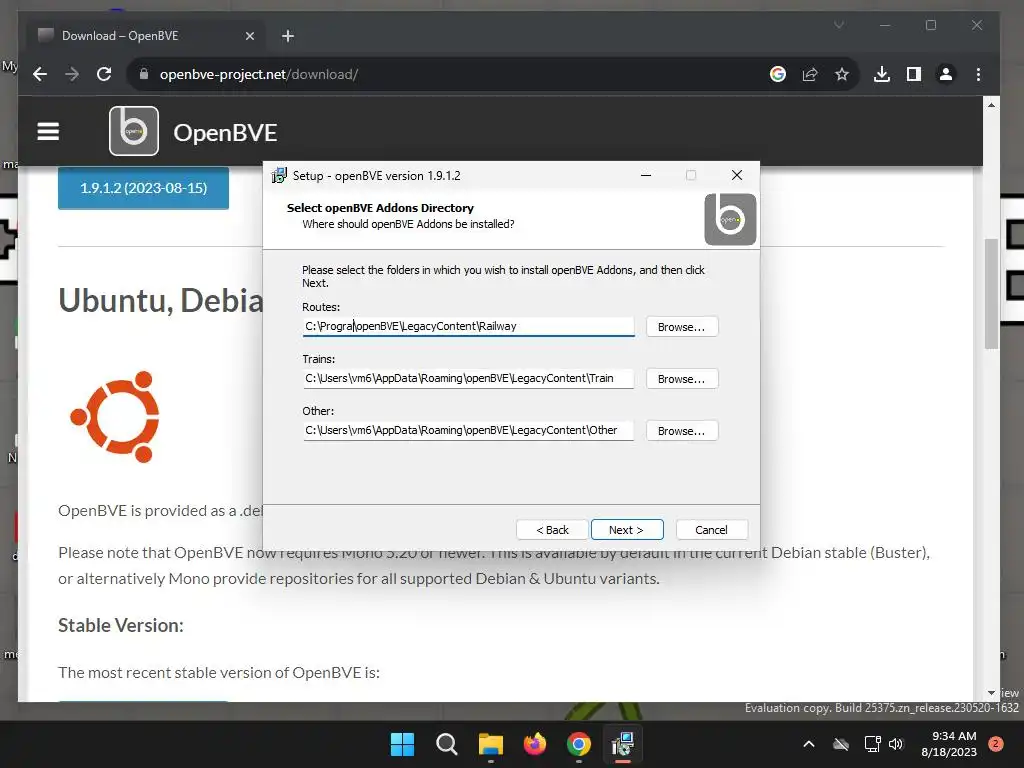This screenshot has height=768, width=1024.
Task: Click the 'Stable Version:' heading text
Action: (121, 626)
